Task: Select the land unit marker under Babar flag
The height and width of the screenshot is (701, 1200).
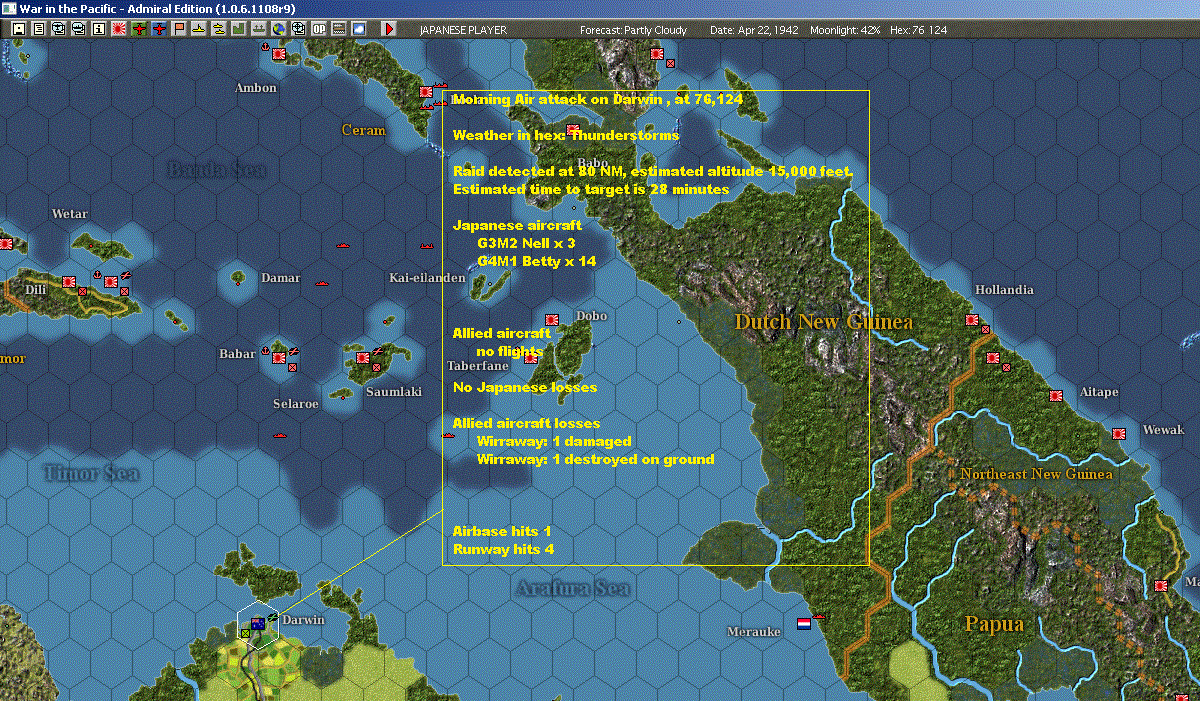Action: 292,367
